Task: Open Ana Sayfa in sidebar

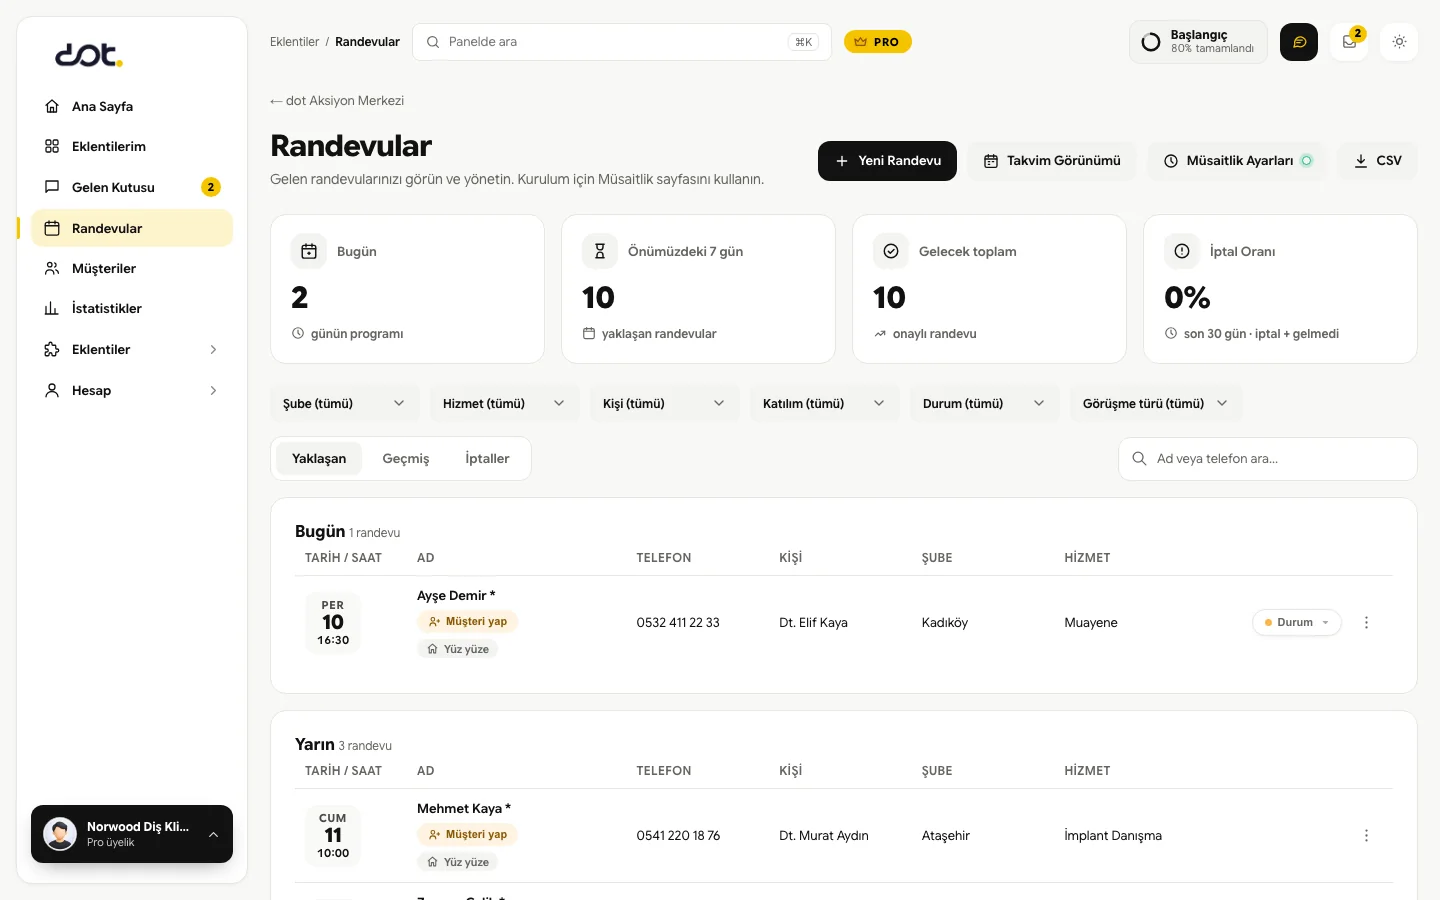Action: (x=132, y=106)
